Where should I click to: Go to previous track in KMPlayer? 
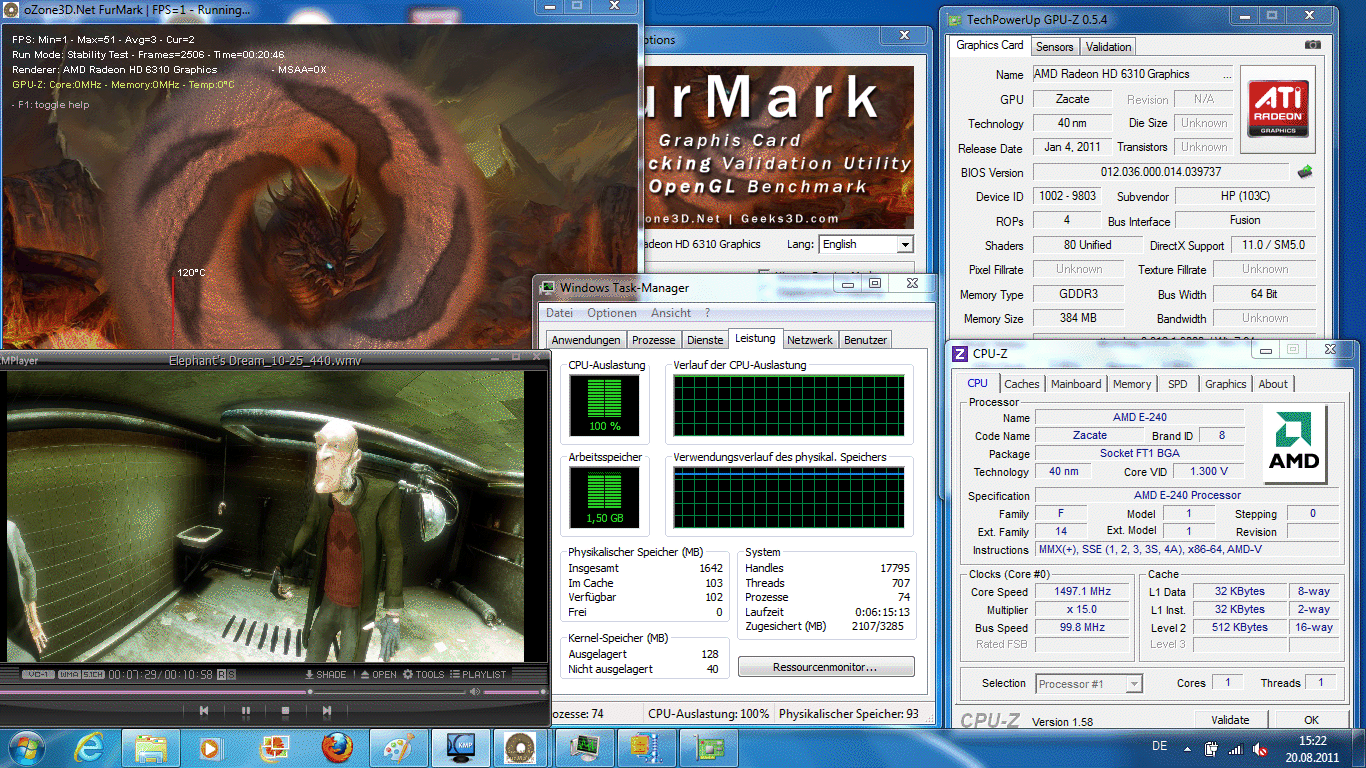coord(204,711)
